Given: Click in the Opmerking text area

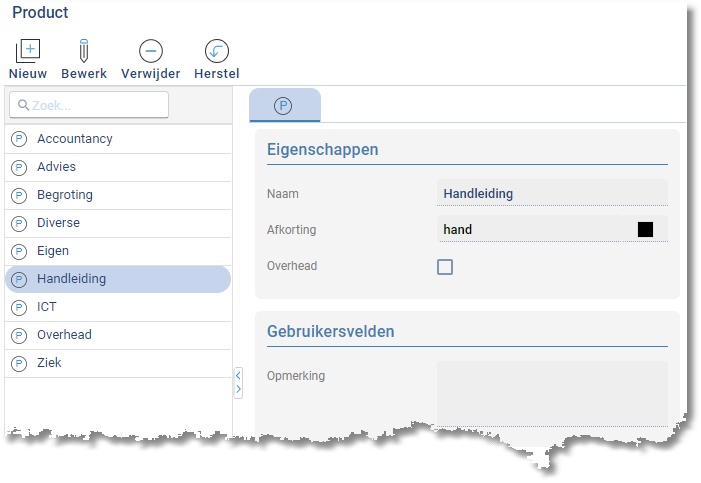Looking at the screenshot, I should (551, 393).
